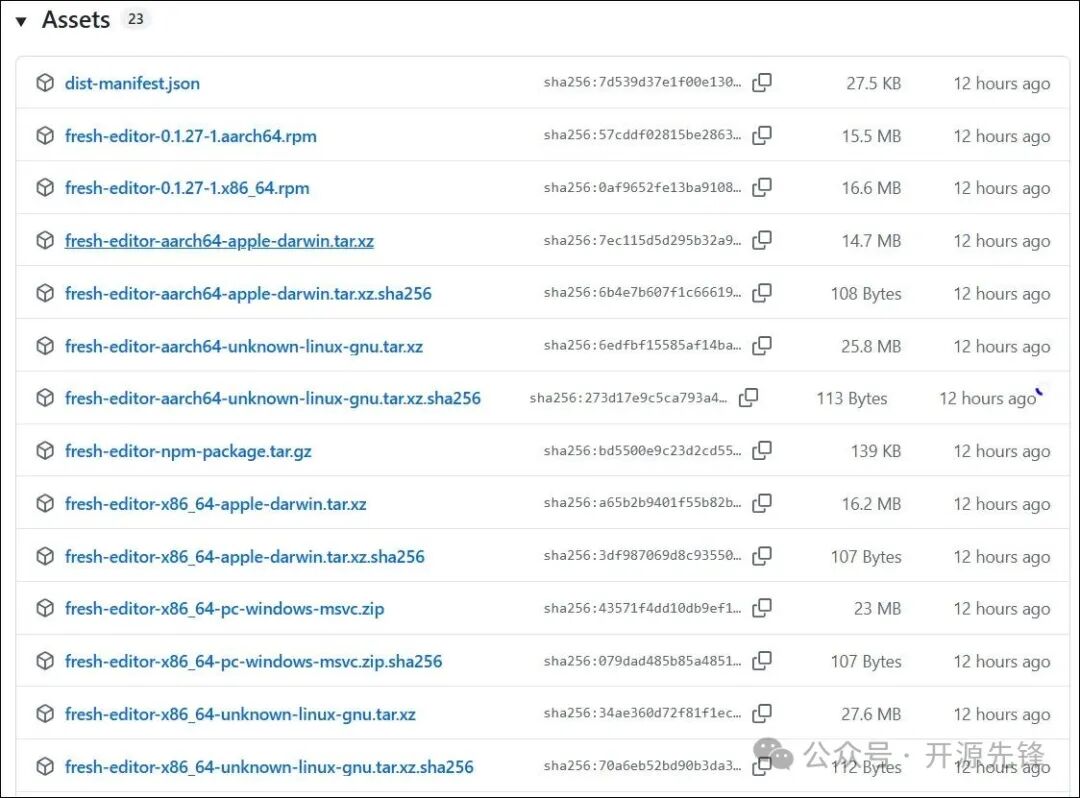
Task: Copy sha256 hash for dist-manifest.json
Action: [762, 83]
